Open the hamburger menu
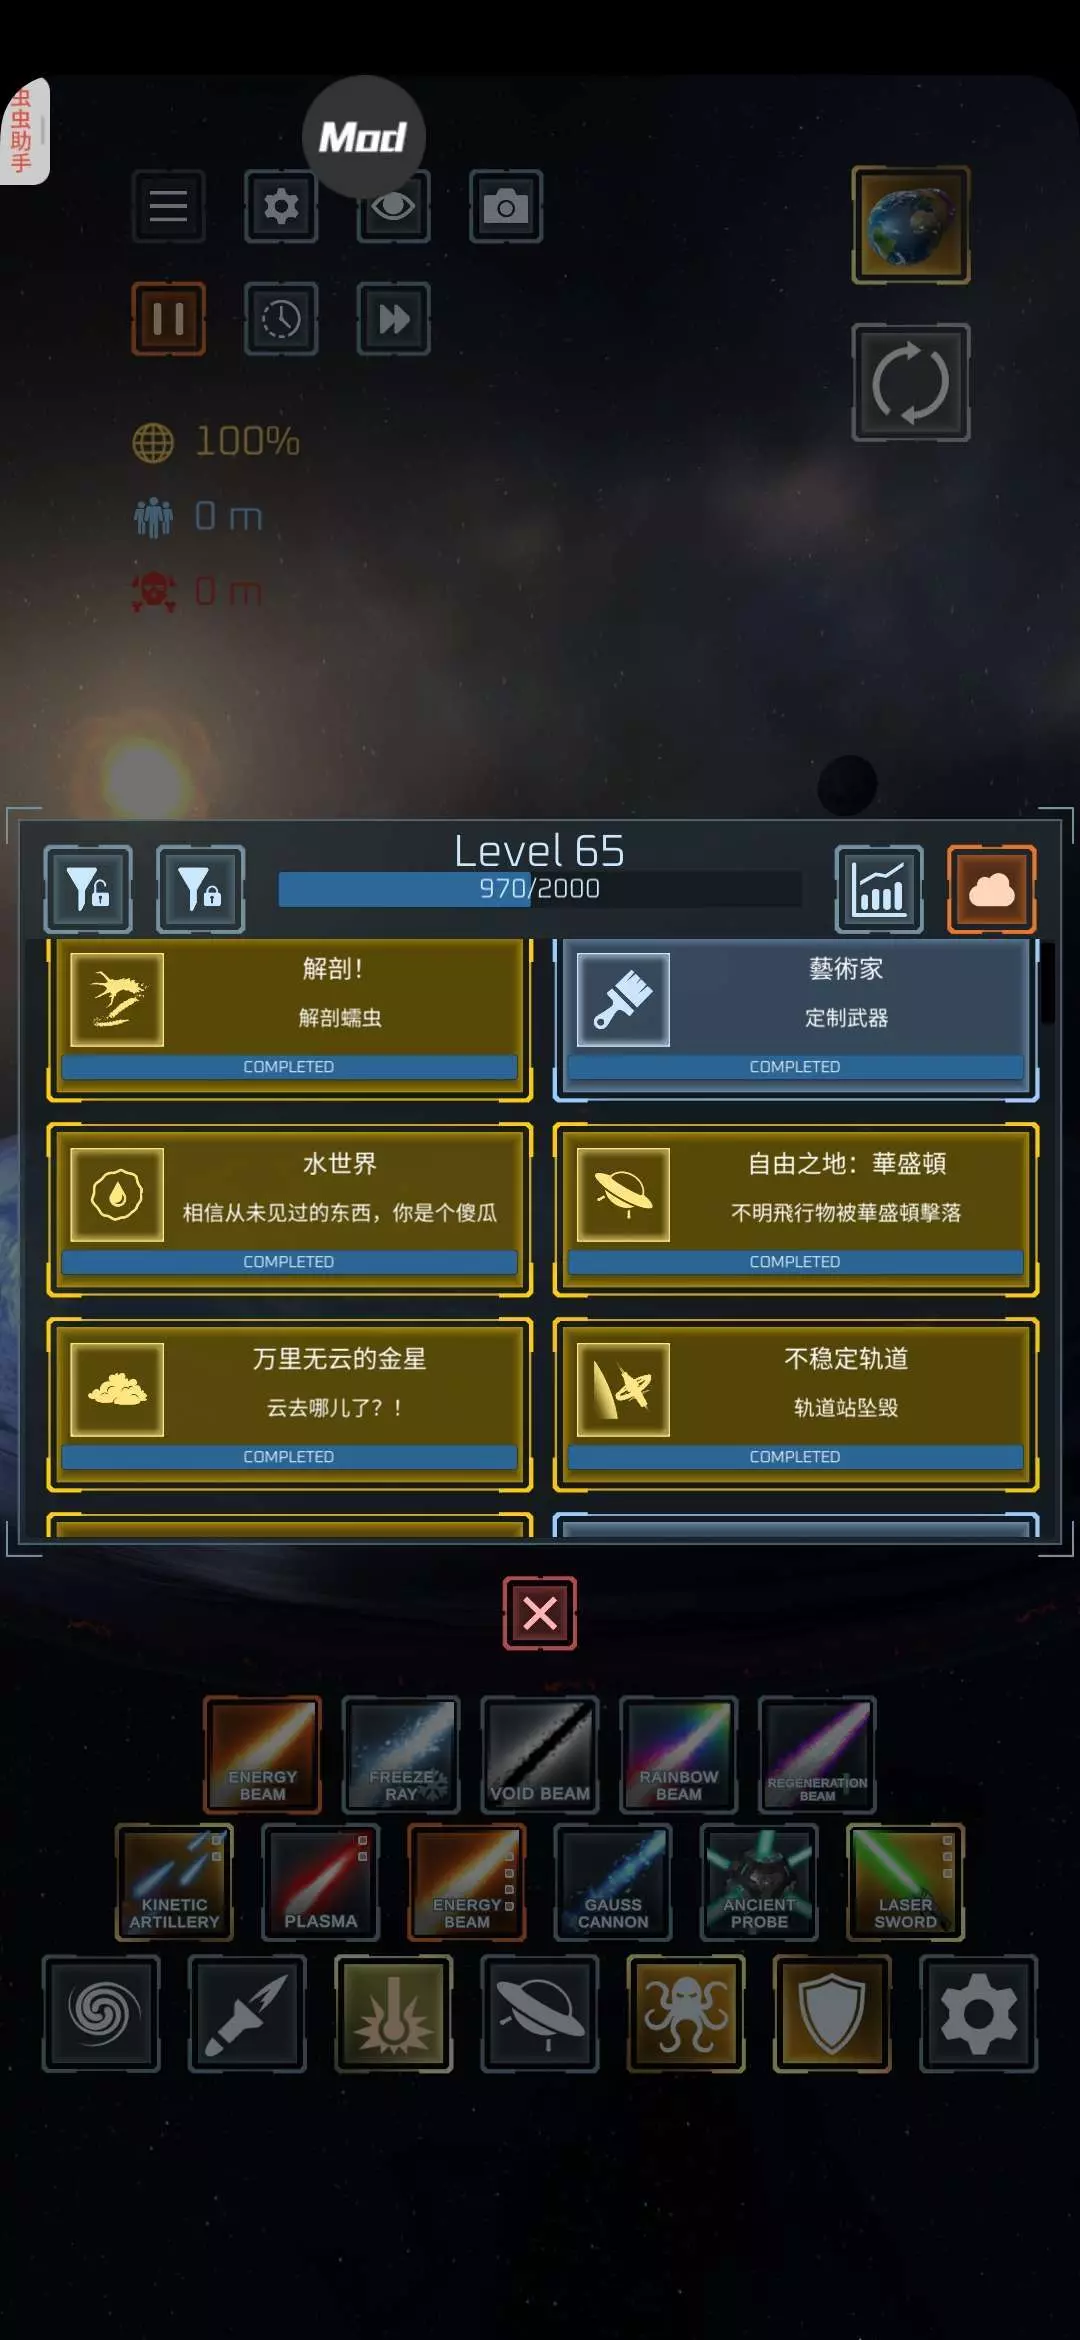This screenshot has width=1080, height=2340. coord(169,207)
